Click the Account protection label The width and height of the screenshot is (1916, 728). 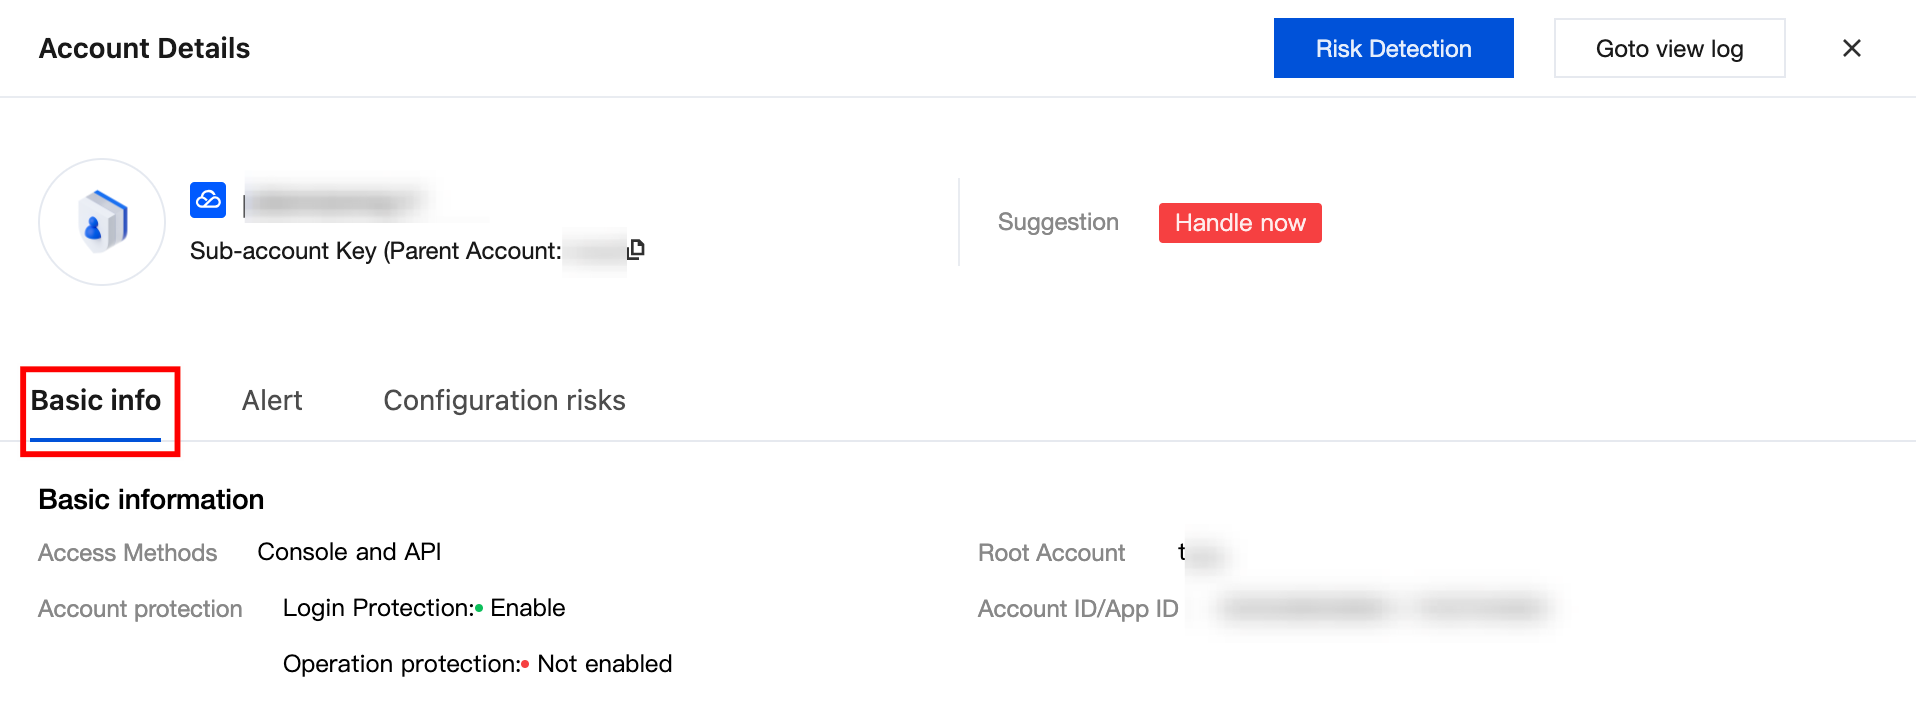[140, 609]
